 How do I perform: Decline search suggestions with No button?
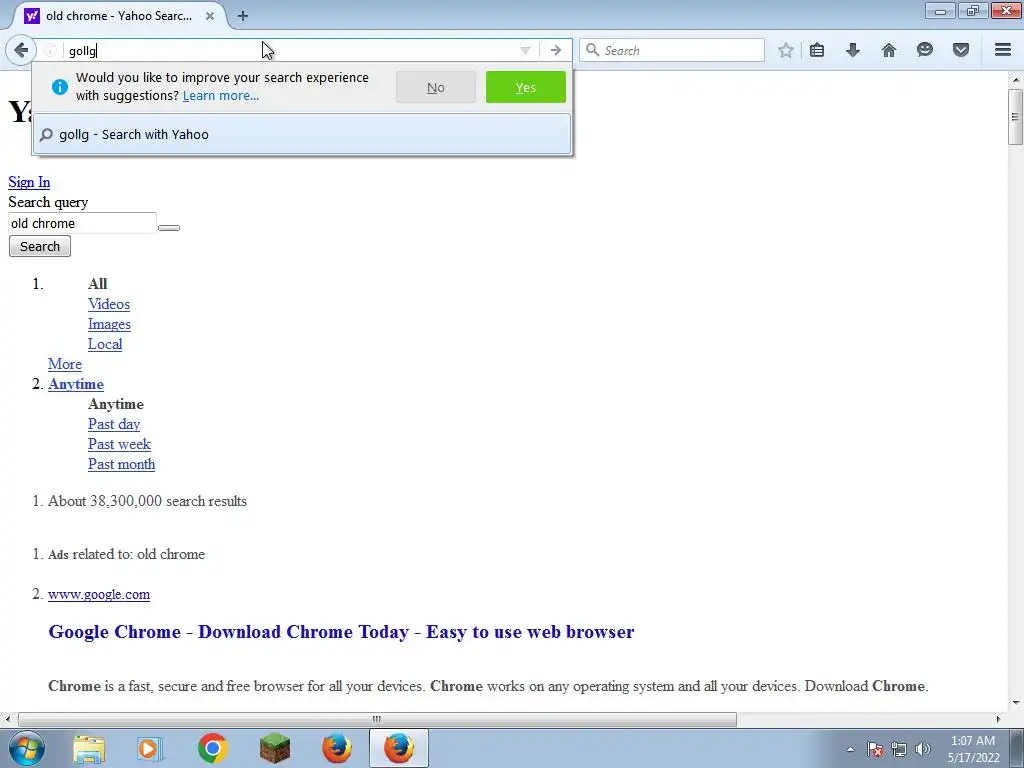pos(436,88)
